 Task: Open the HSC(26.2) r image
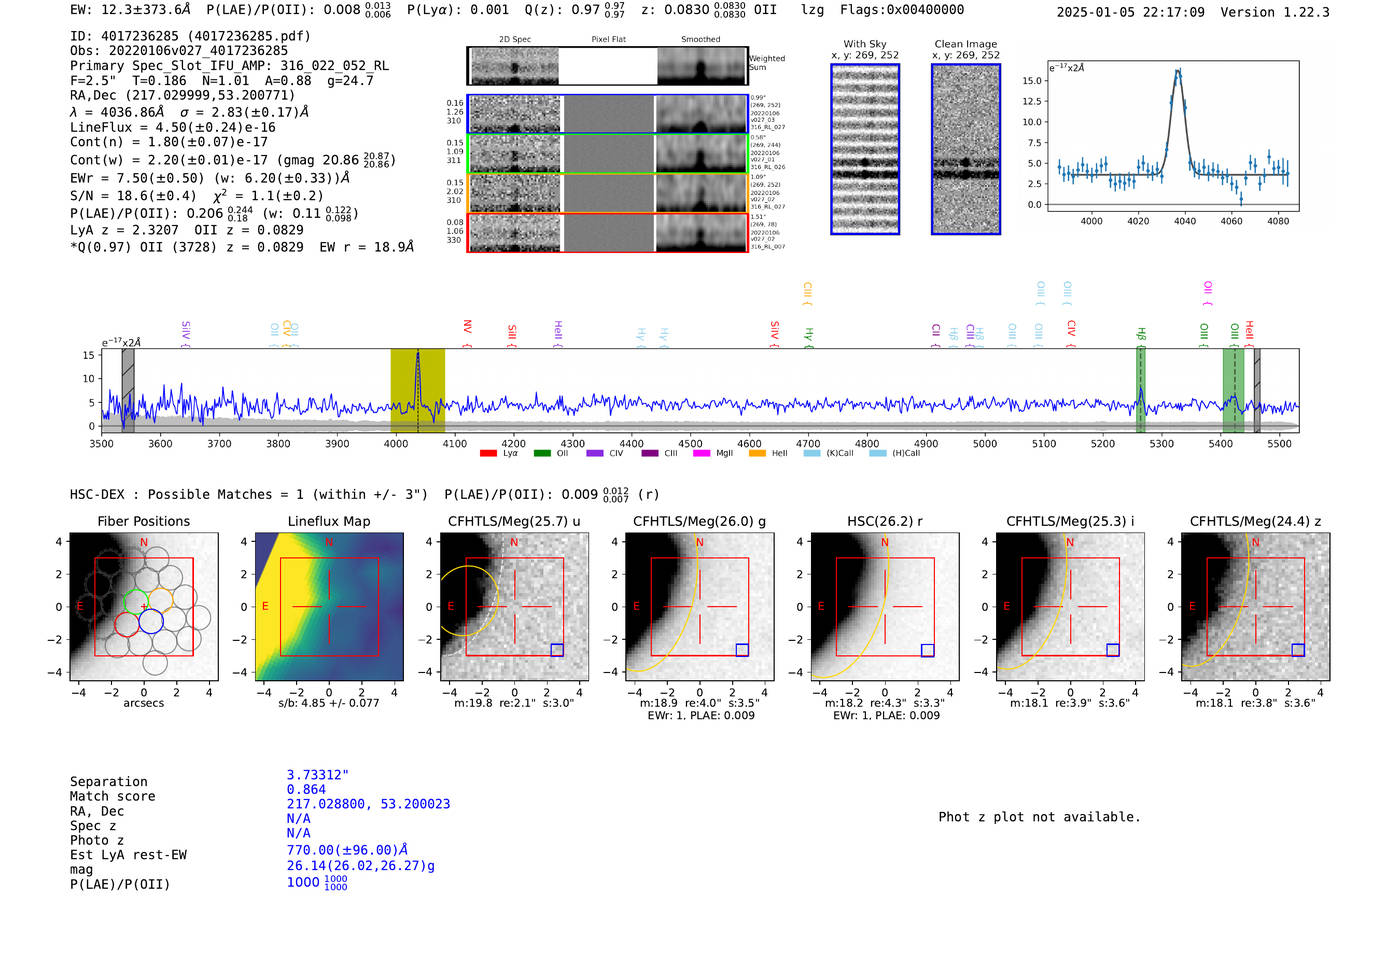point(885,607)
